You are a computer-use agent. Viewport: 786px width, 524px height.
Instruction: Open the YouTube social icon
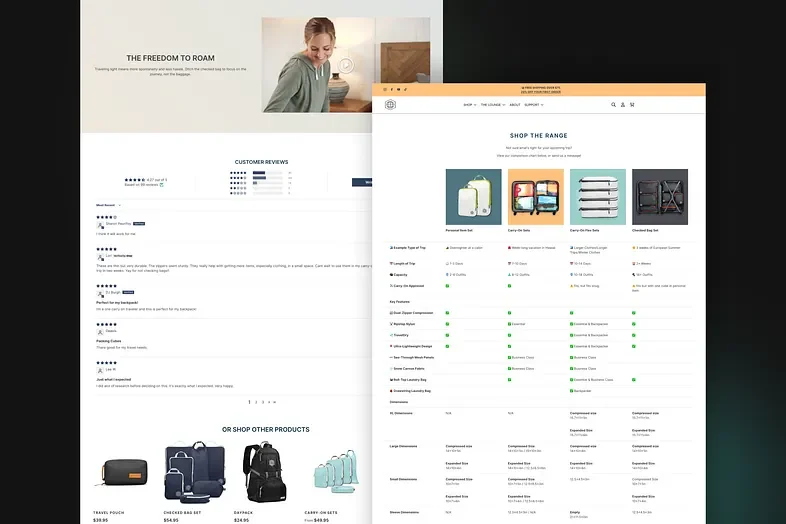pyautogui.click(x=398, y=90)
